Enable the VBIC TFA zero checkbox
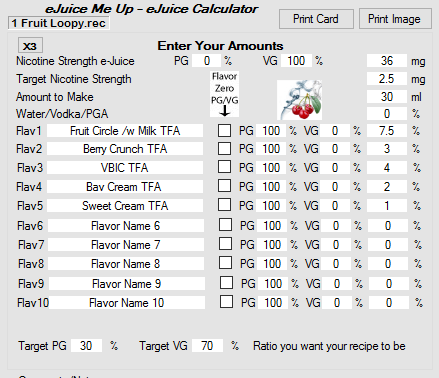Image resolution: width=439 pixels, height=378 pixels. coord(224,167)
